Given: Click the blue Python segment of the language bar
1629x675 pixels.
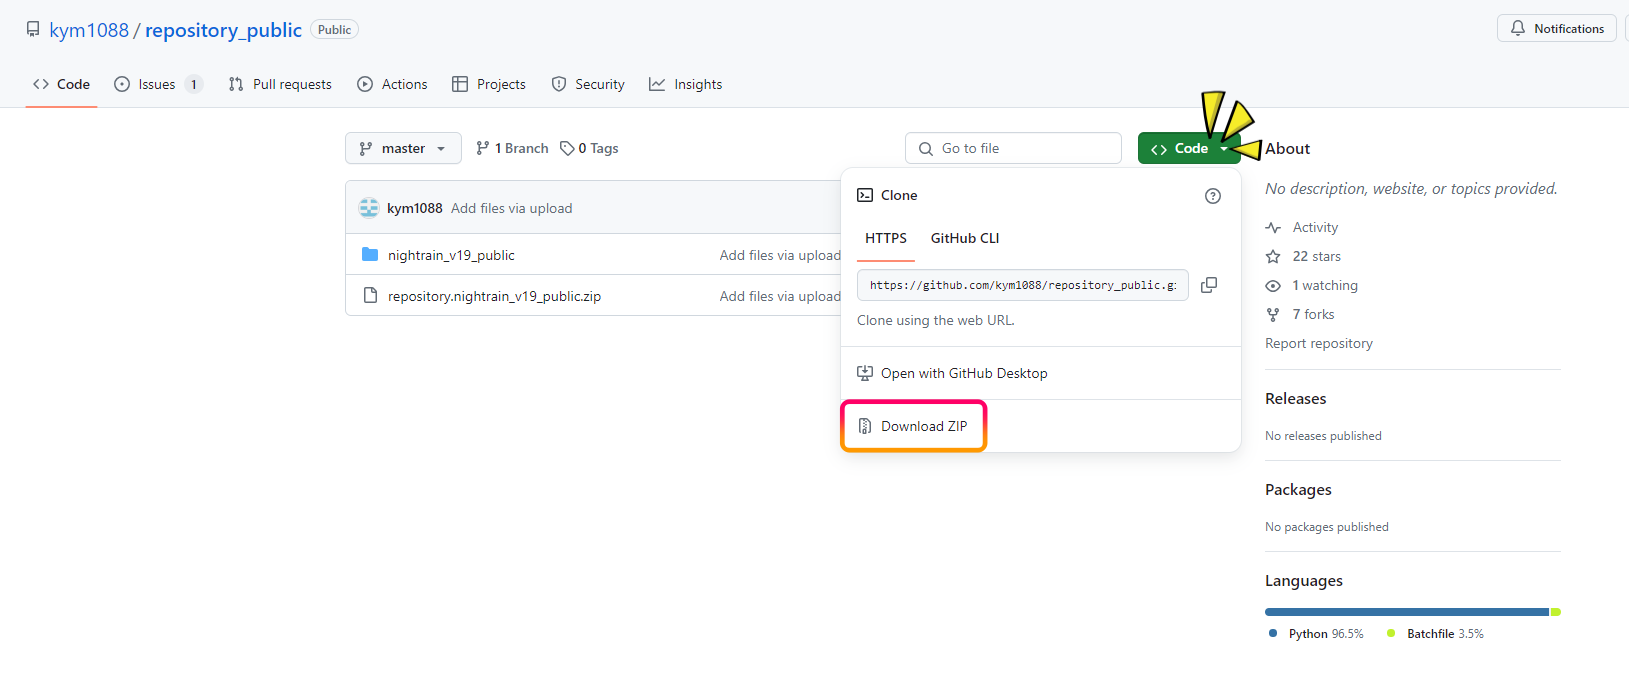Looking at the screenshot, I should 1407,612.
